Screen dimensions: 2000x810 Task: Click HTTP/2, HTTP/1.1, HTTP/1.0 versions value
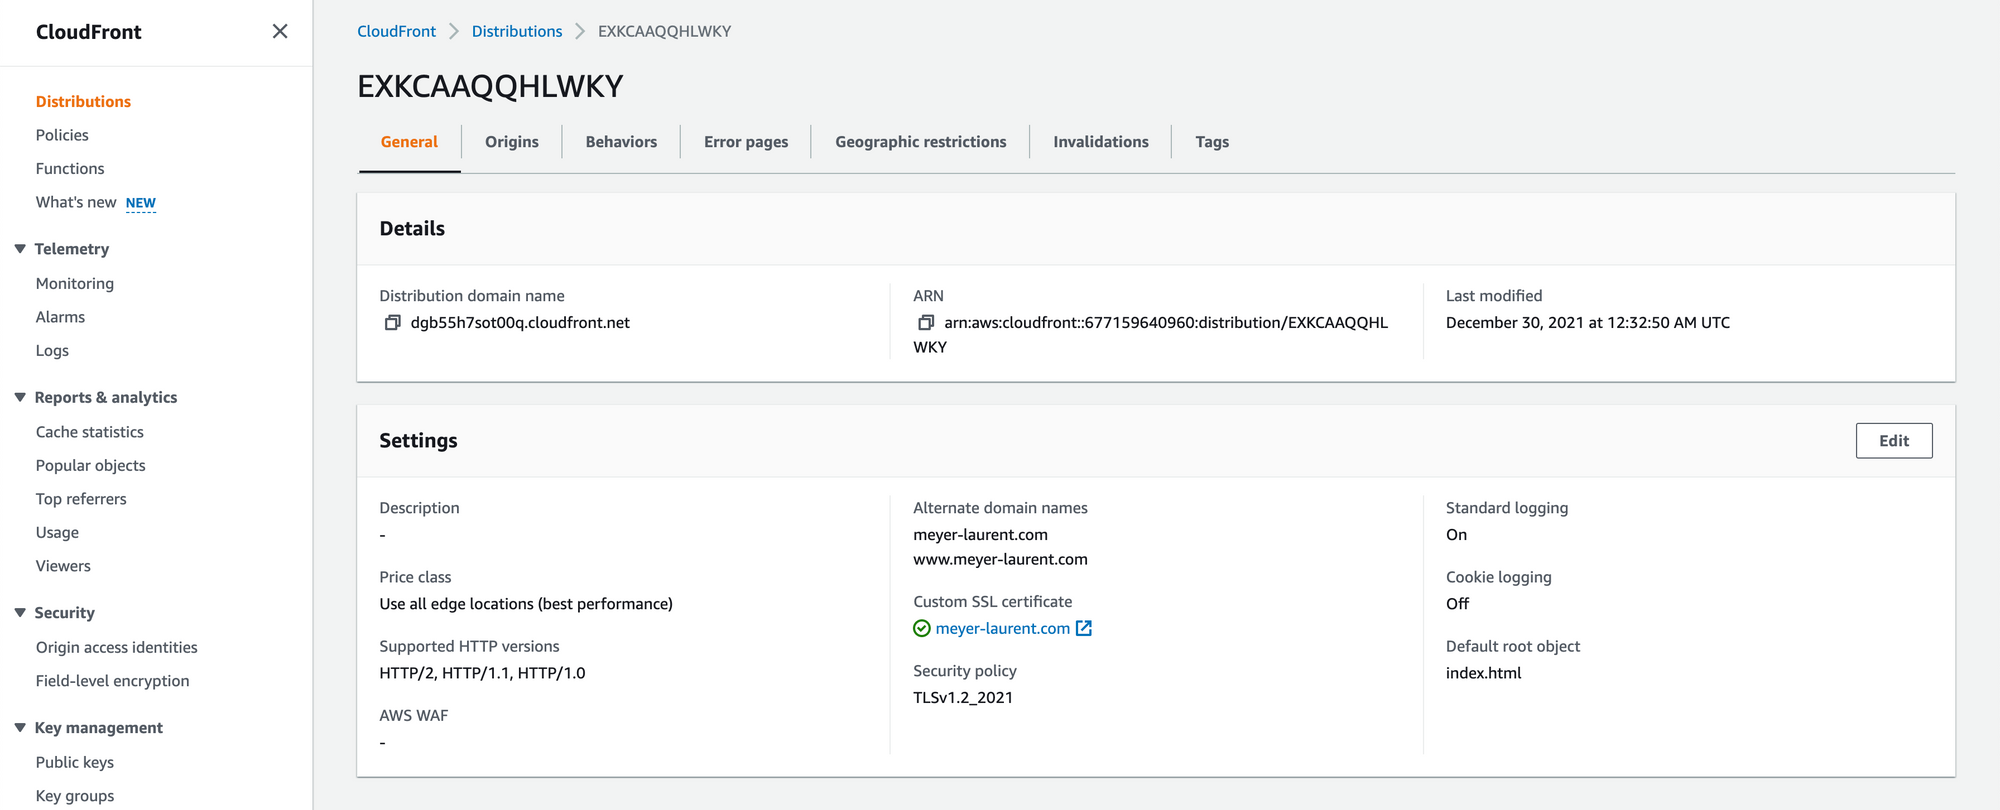pyautogui.click(x=482, y=673)
